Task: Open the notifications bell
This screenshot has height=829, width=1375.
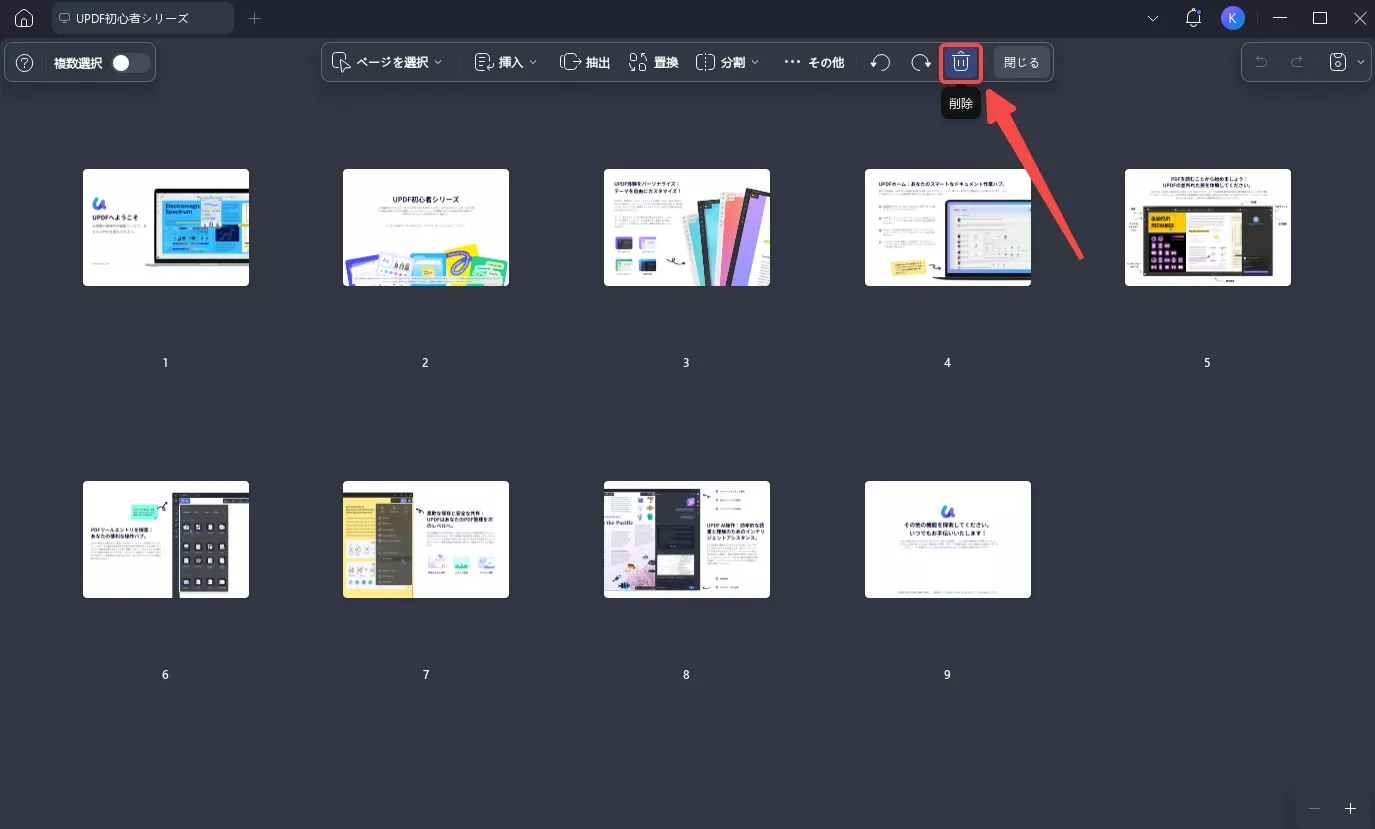Action: click(x=1193, y=18)
